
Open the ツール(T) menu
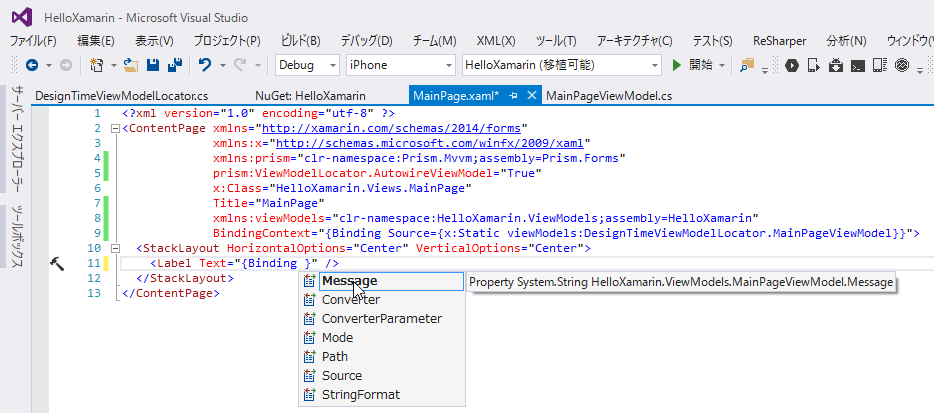coord(556,41)
